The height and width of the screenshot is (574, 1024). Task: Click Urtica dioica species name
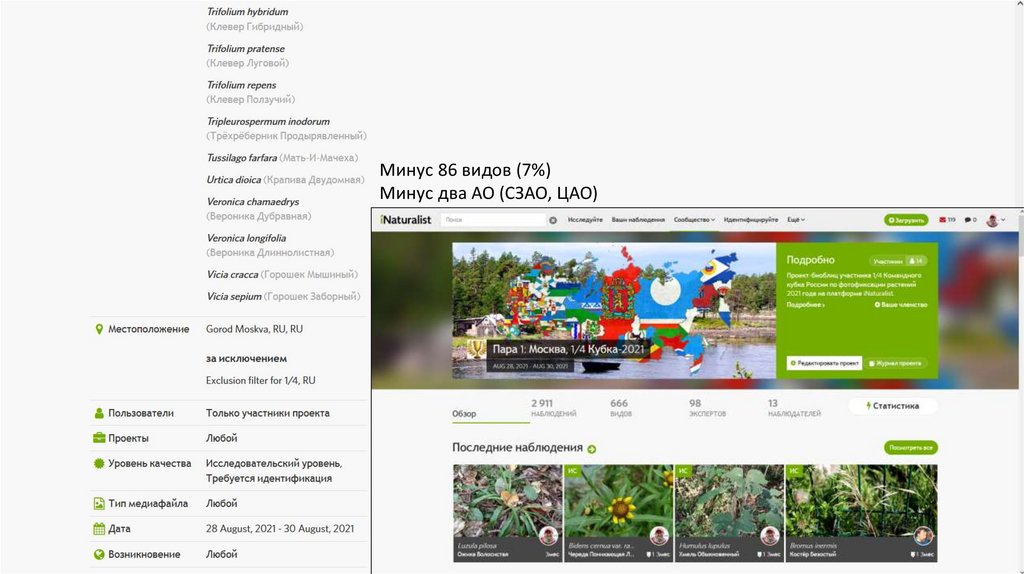click(x=234, y=180)
